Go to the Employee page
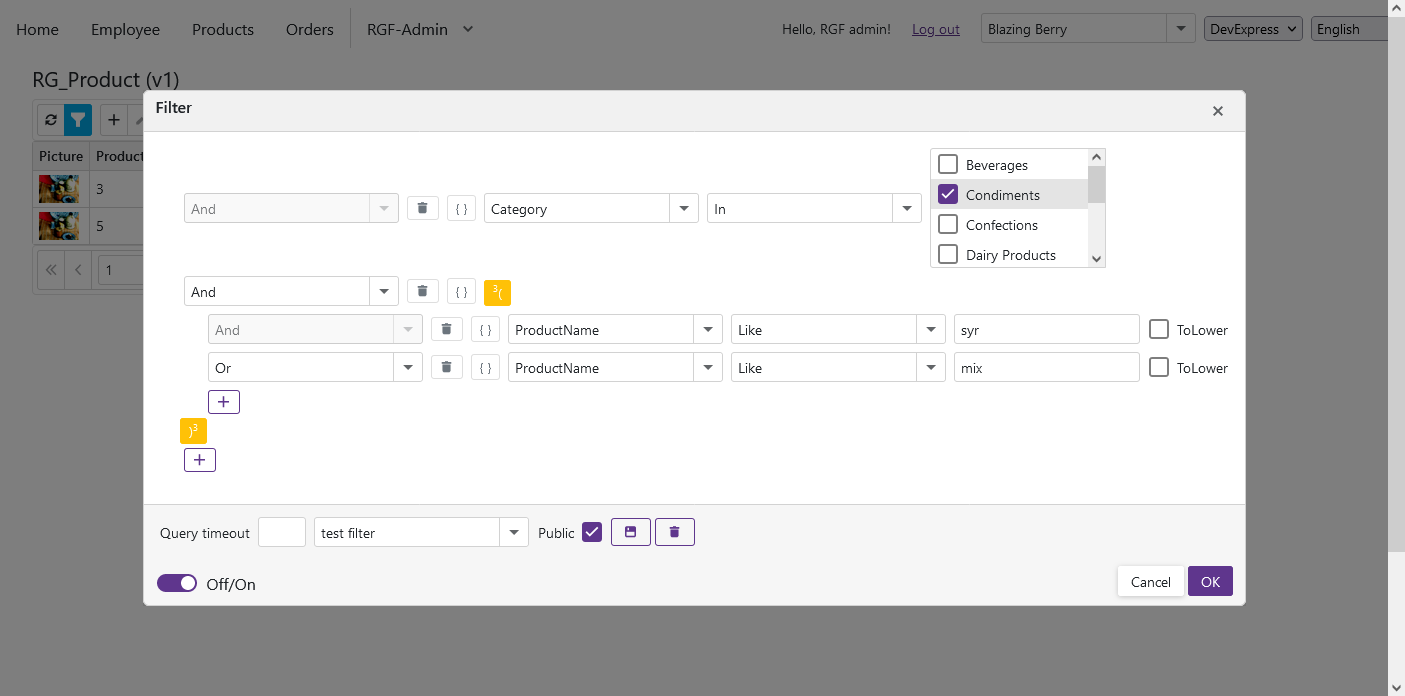Viewport: 1405px width, 696px height. click(125, 29)
